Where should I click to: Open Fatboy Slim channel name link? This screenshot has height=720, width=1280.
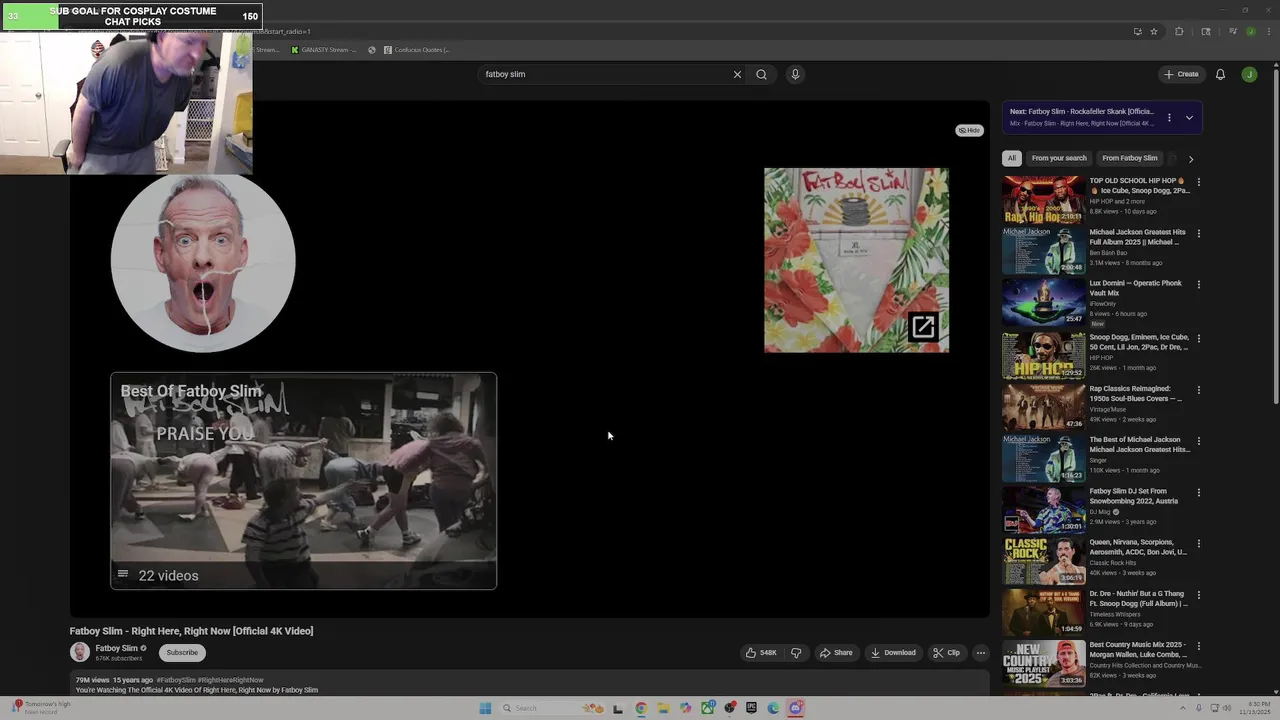116,648
